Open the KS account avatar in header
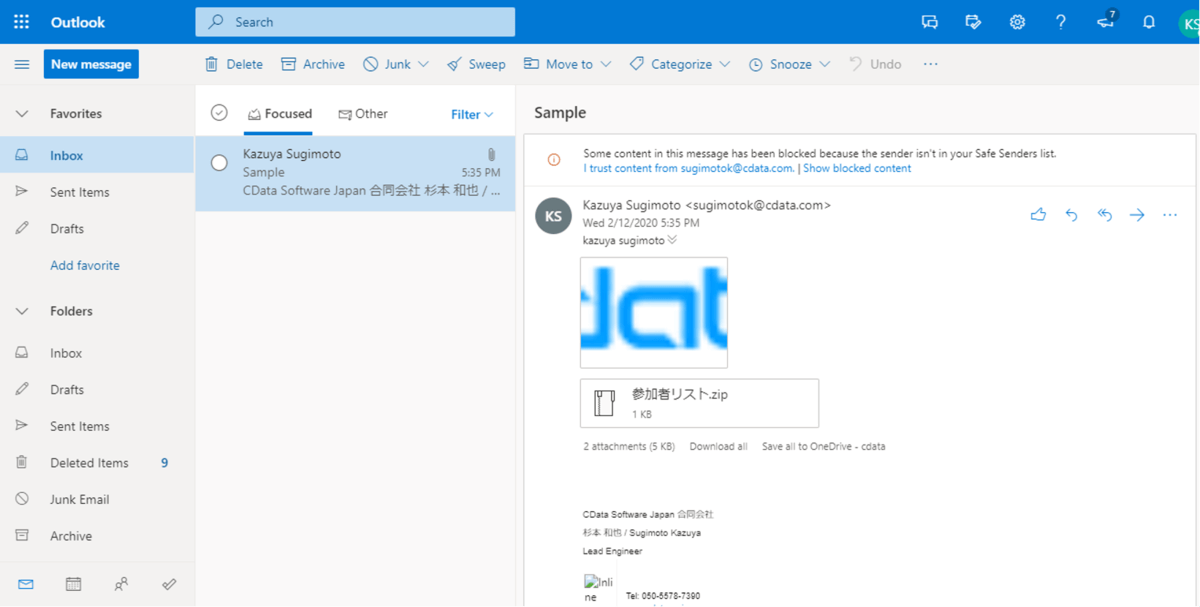The width and height of the screenshot is (1200, 607). pos(1189,22)
